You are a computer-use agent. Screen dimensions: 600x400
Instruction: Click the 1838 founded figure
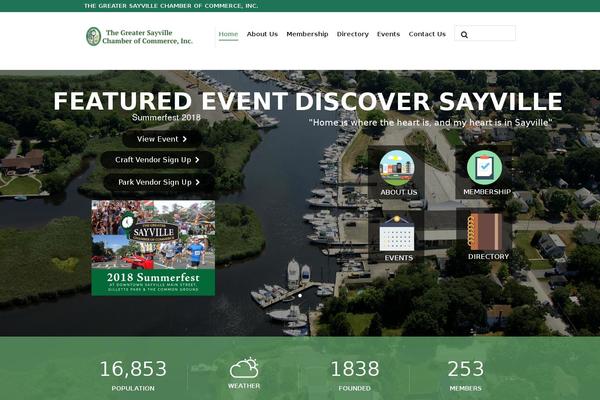coord(355,369)
